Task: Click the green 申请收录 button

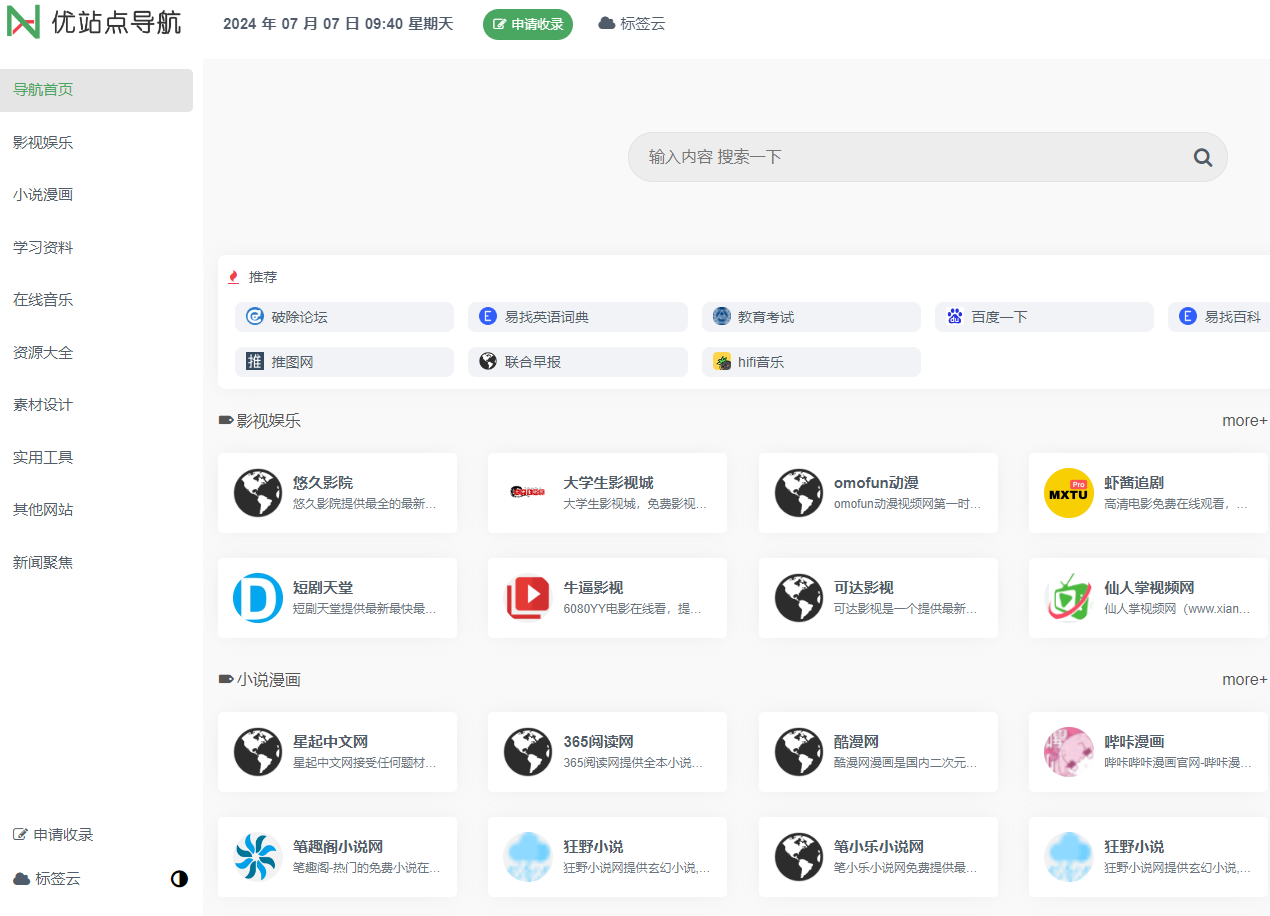Action: pos(528,24)
